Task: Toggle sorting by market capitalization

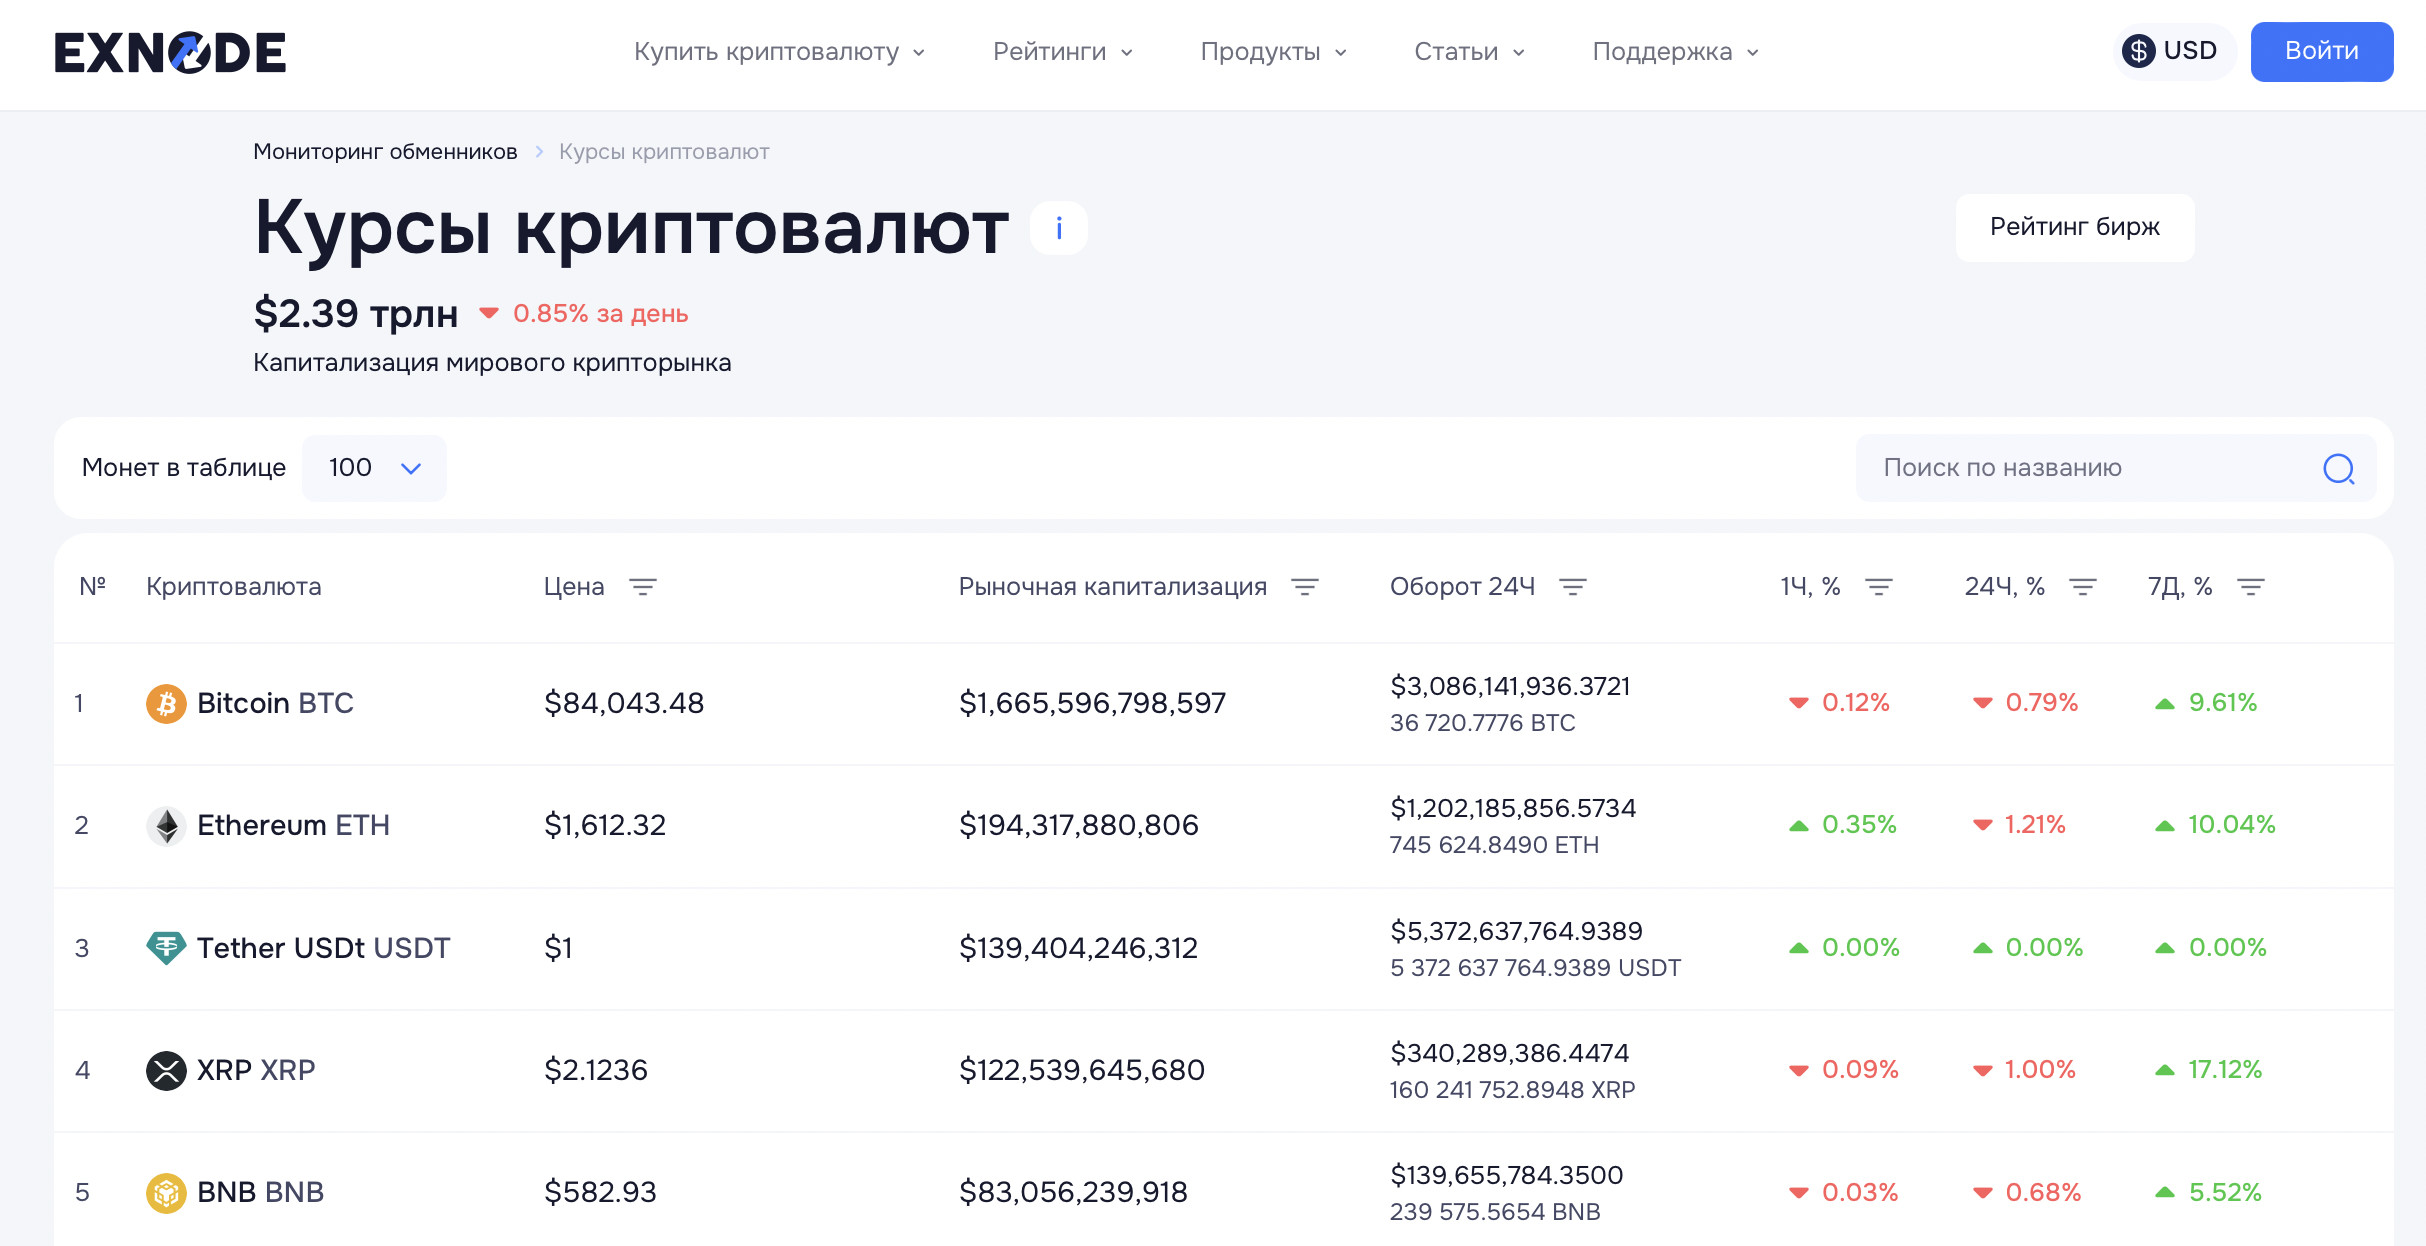Action: click(x=1305, y=587)
